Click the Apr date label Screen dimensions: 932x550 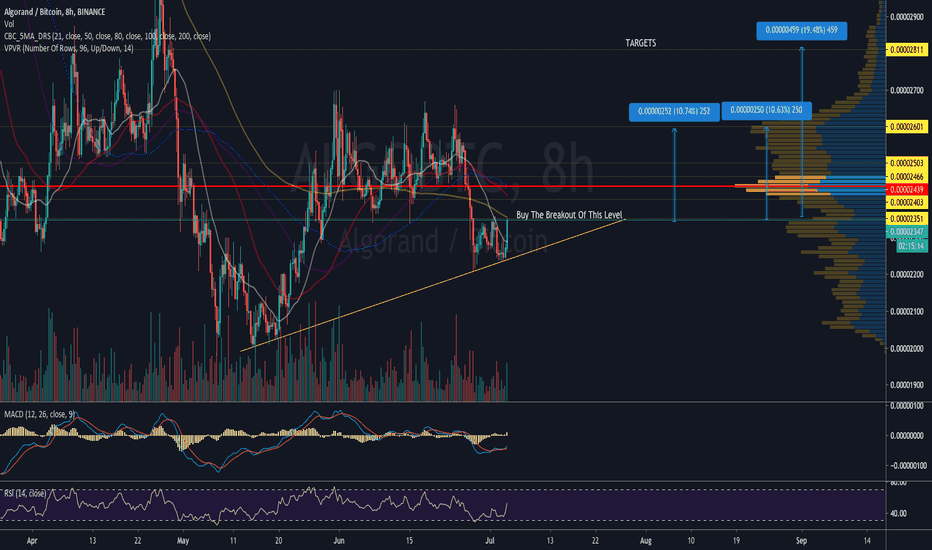(32, 541)
